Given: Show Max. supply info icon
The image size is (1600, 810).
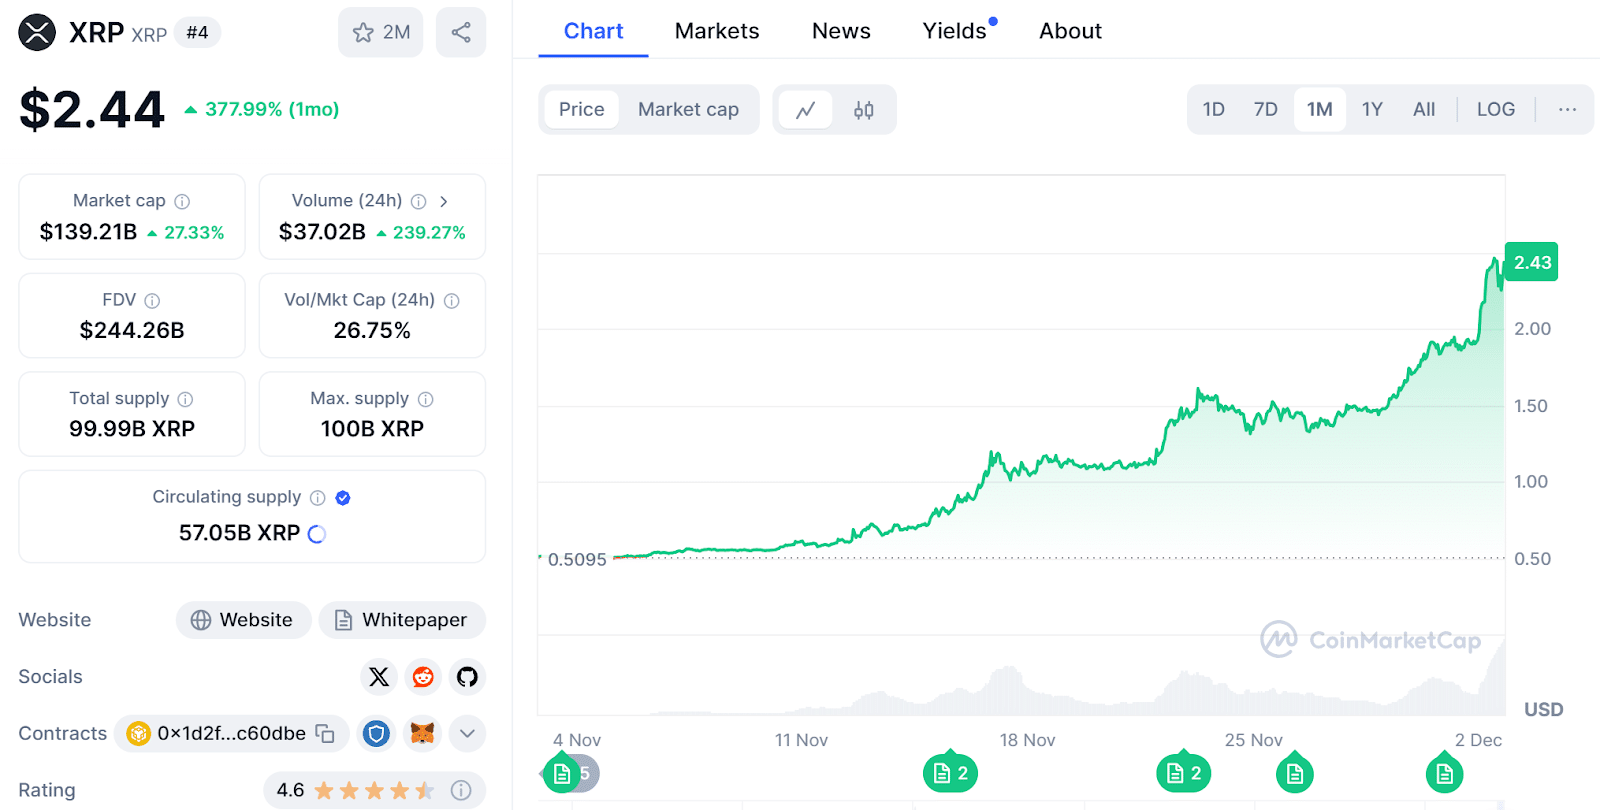Looking at the screenshot, I should pos(426,399).
